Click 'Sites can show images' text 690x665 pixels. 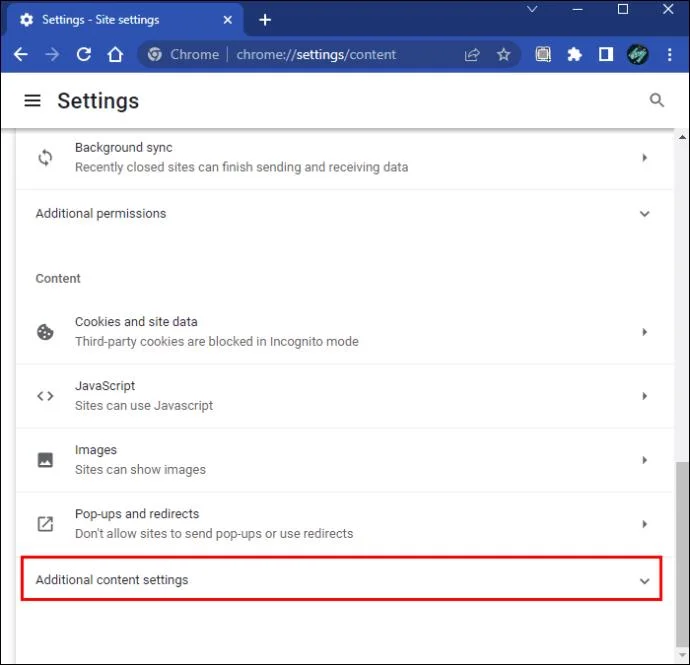140,470
